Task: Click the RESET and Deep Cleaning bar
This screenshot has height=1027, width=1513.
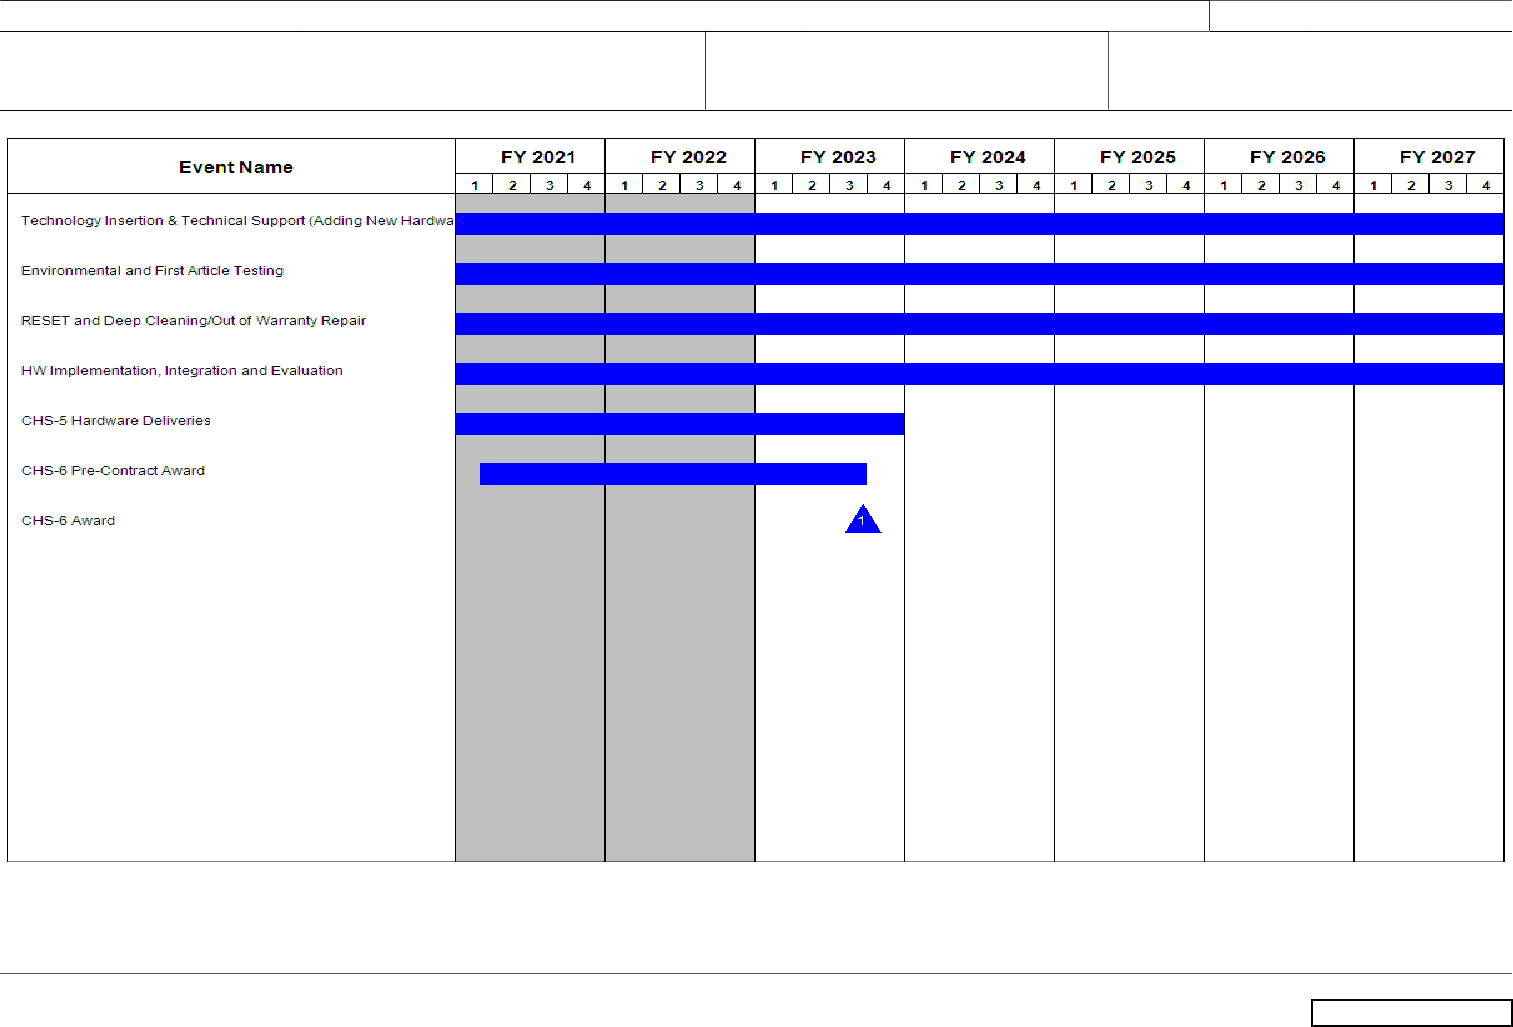Action: 979,324
